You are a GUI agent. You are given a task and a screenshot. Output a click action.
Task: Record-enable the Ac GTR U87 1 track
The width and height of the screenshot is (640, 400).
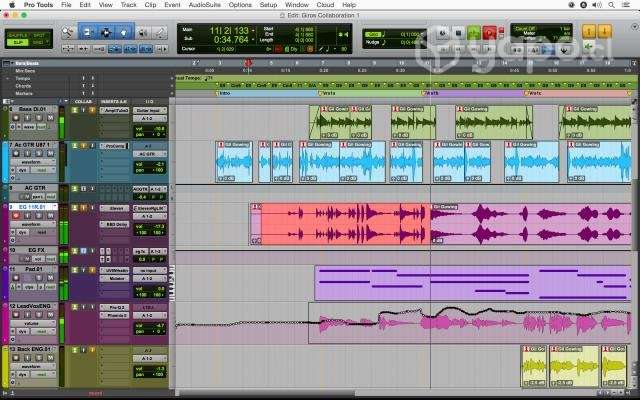[x=16, y=153]
